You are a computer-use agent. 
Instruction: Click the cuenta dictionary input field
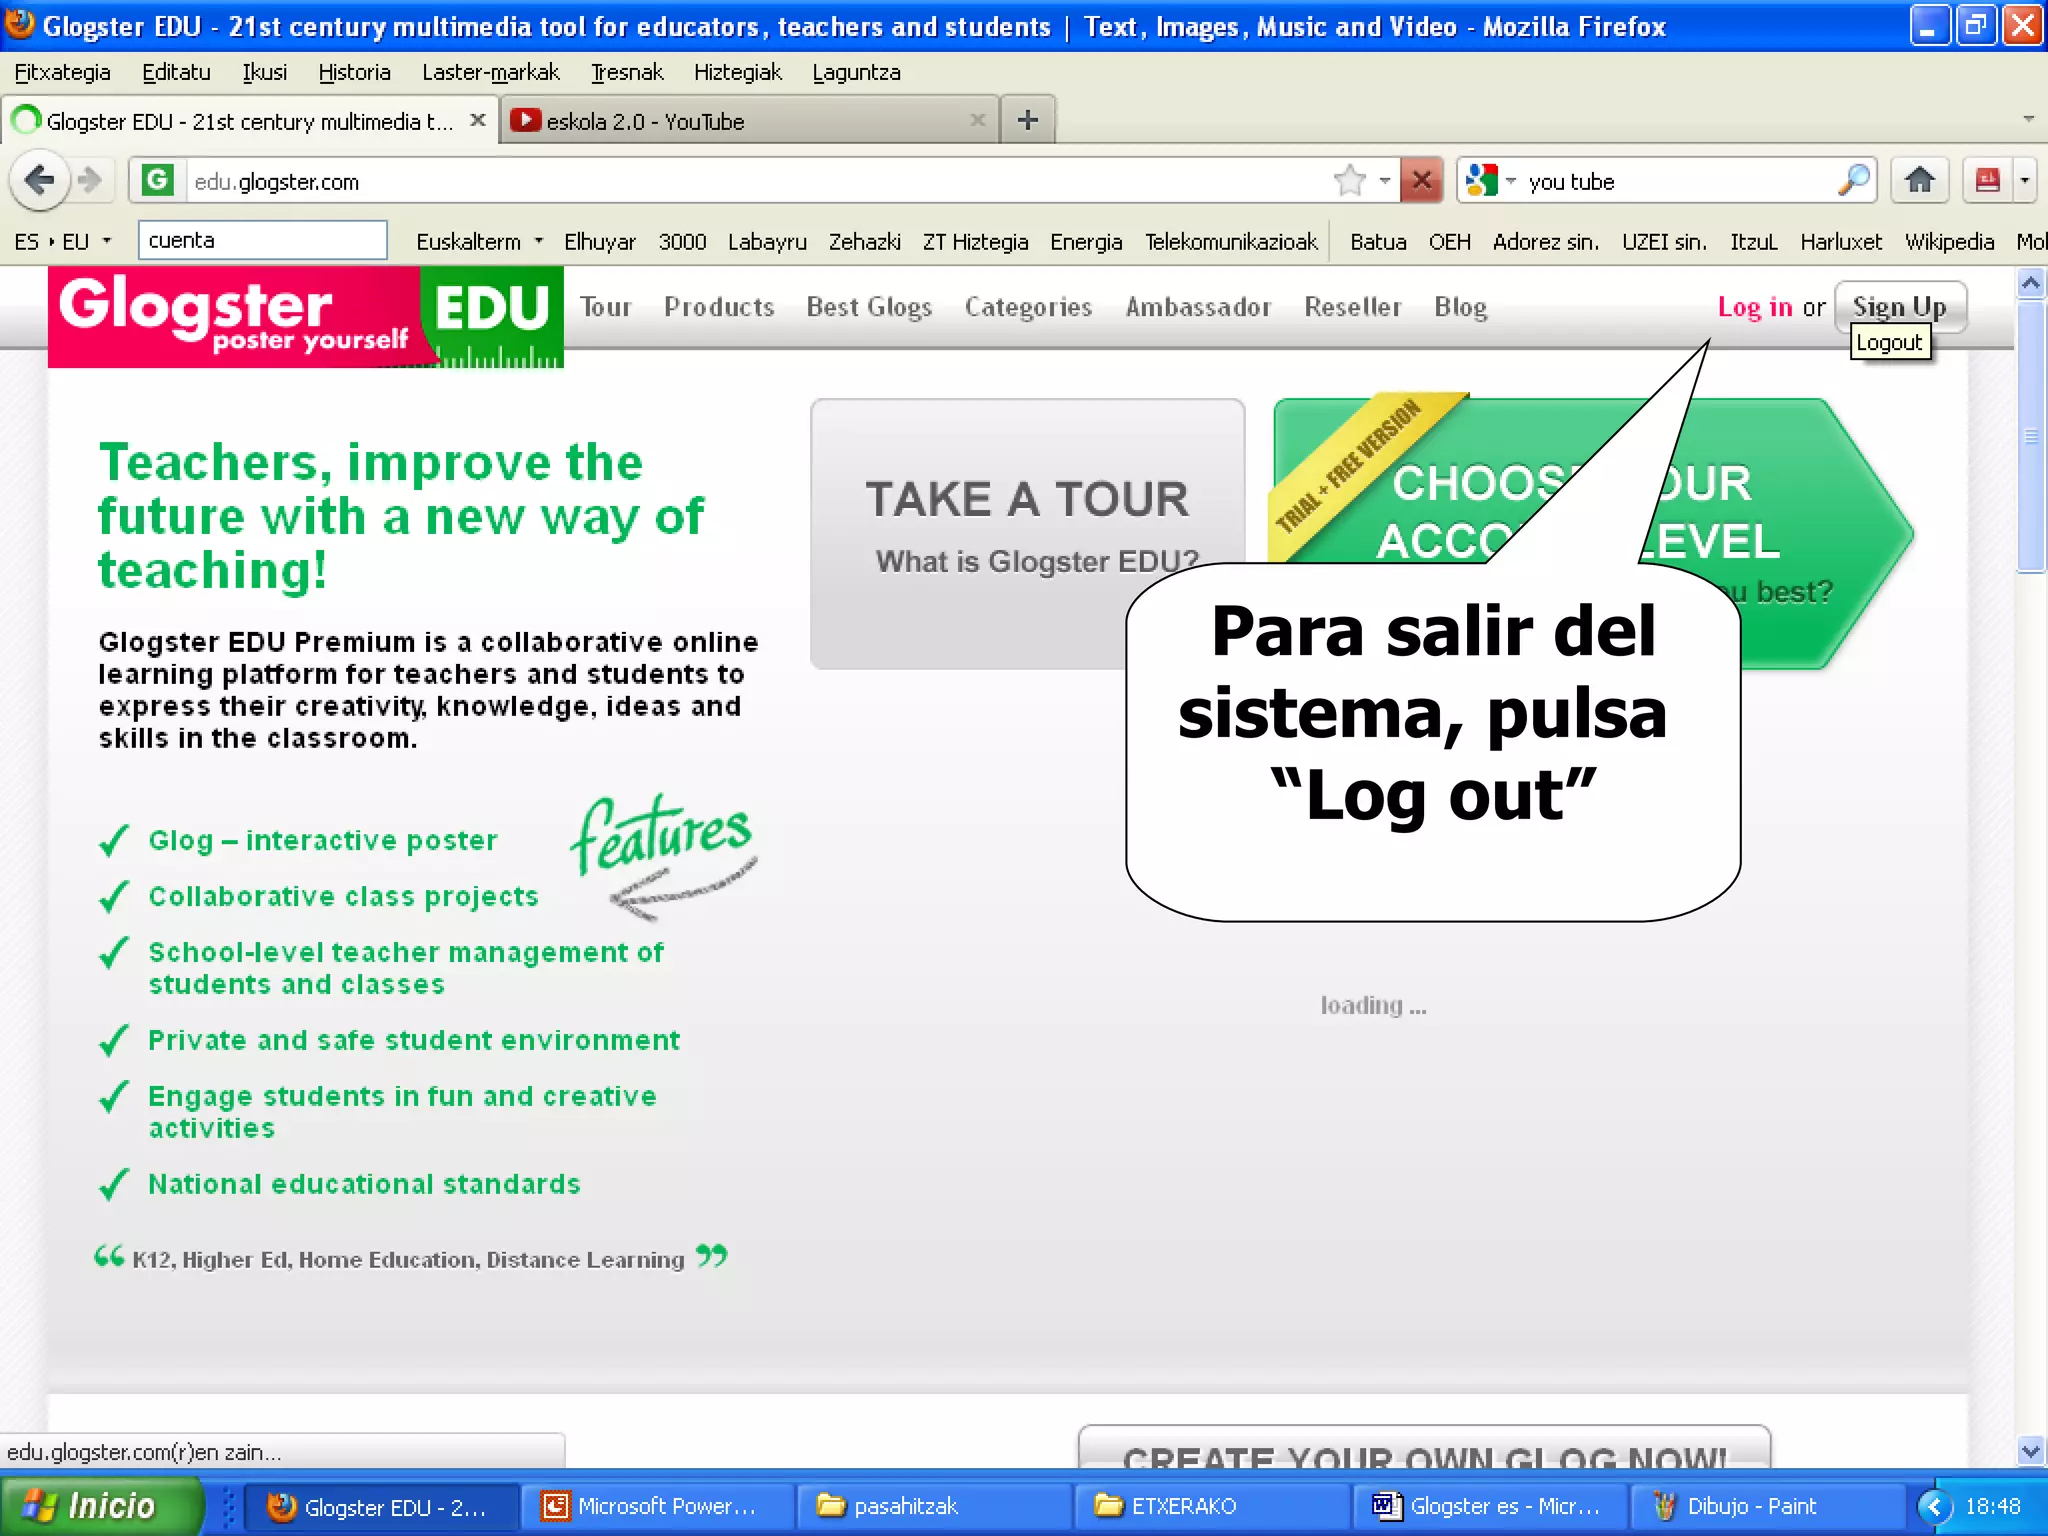click(x=262, y=240)
